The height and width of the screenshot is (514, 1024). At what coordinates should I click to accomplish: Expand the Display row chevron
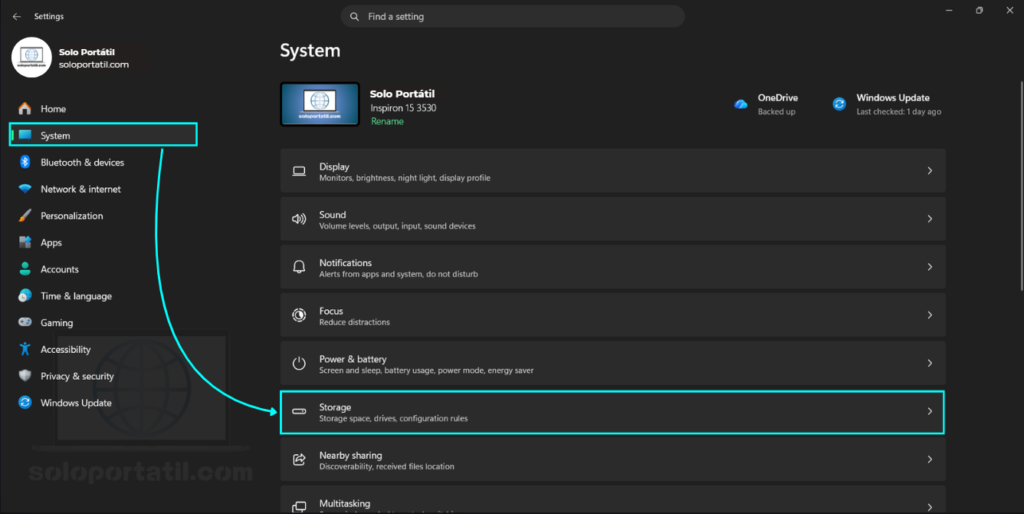pyautogui.click(x=930, y=170)
